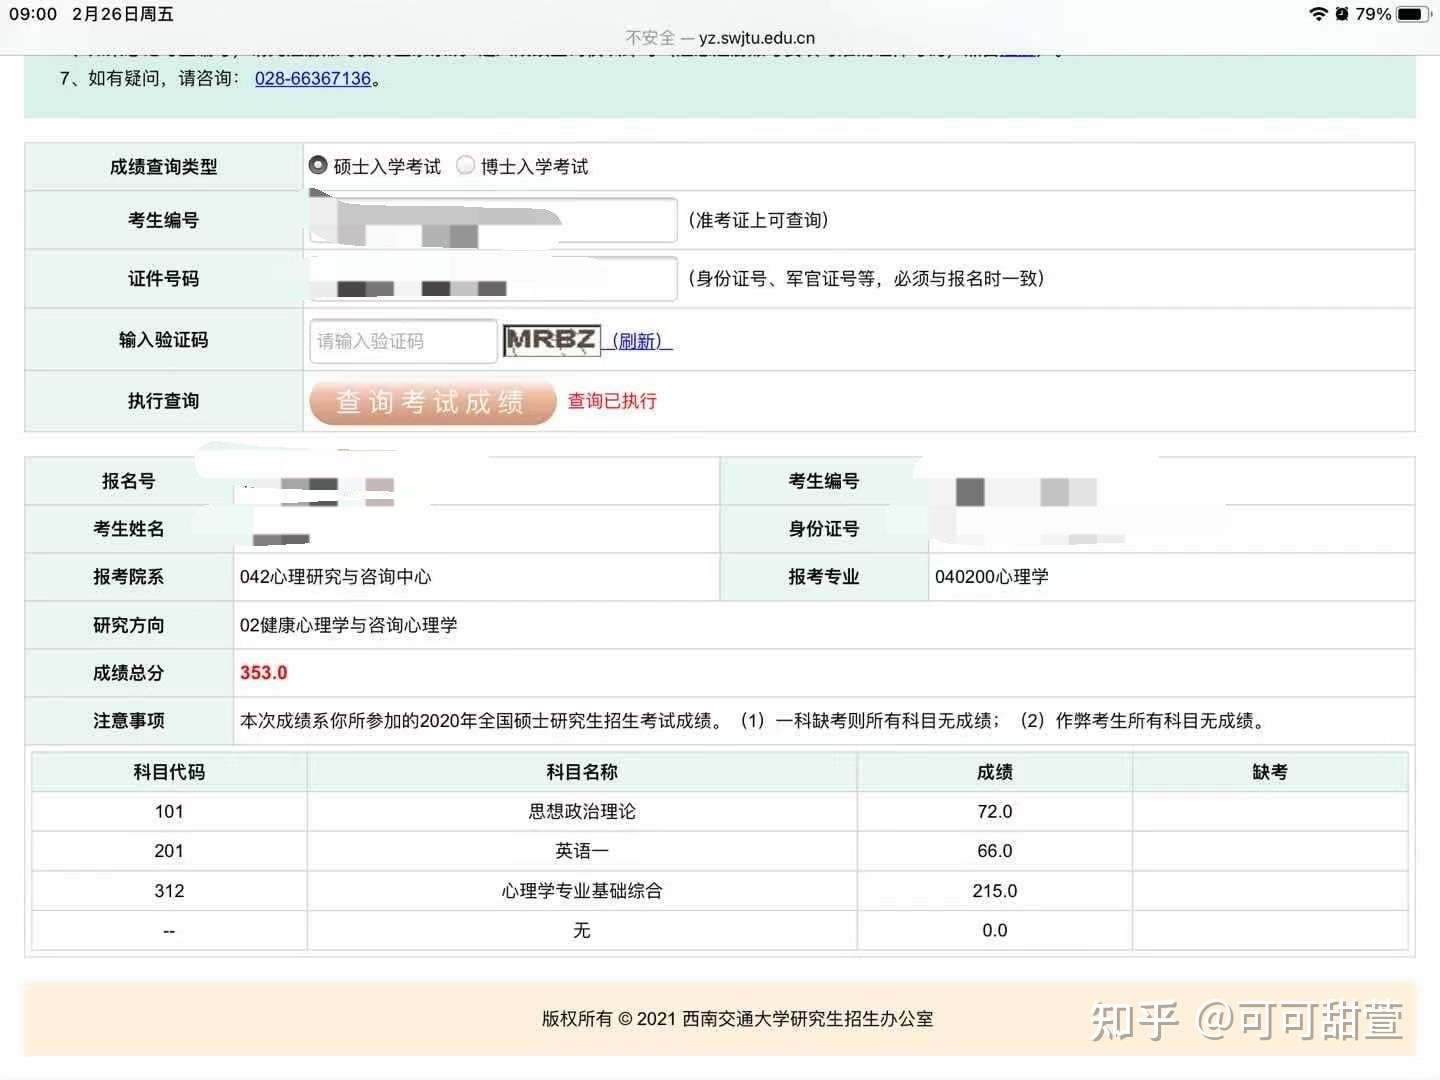This screenshot has height=1080, width=1440.
Task: Click the 报考院系 label
Action: pos(129,577)
